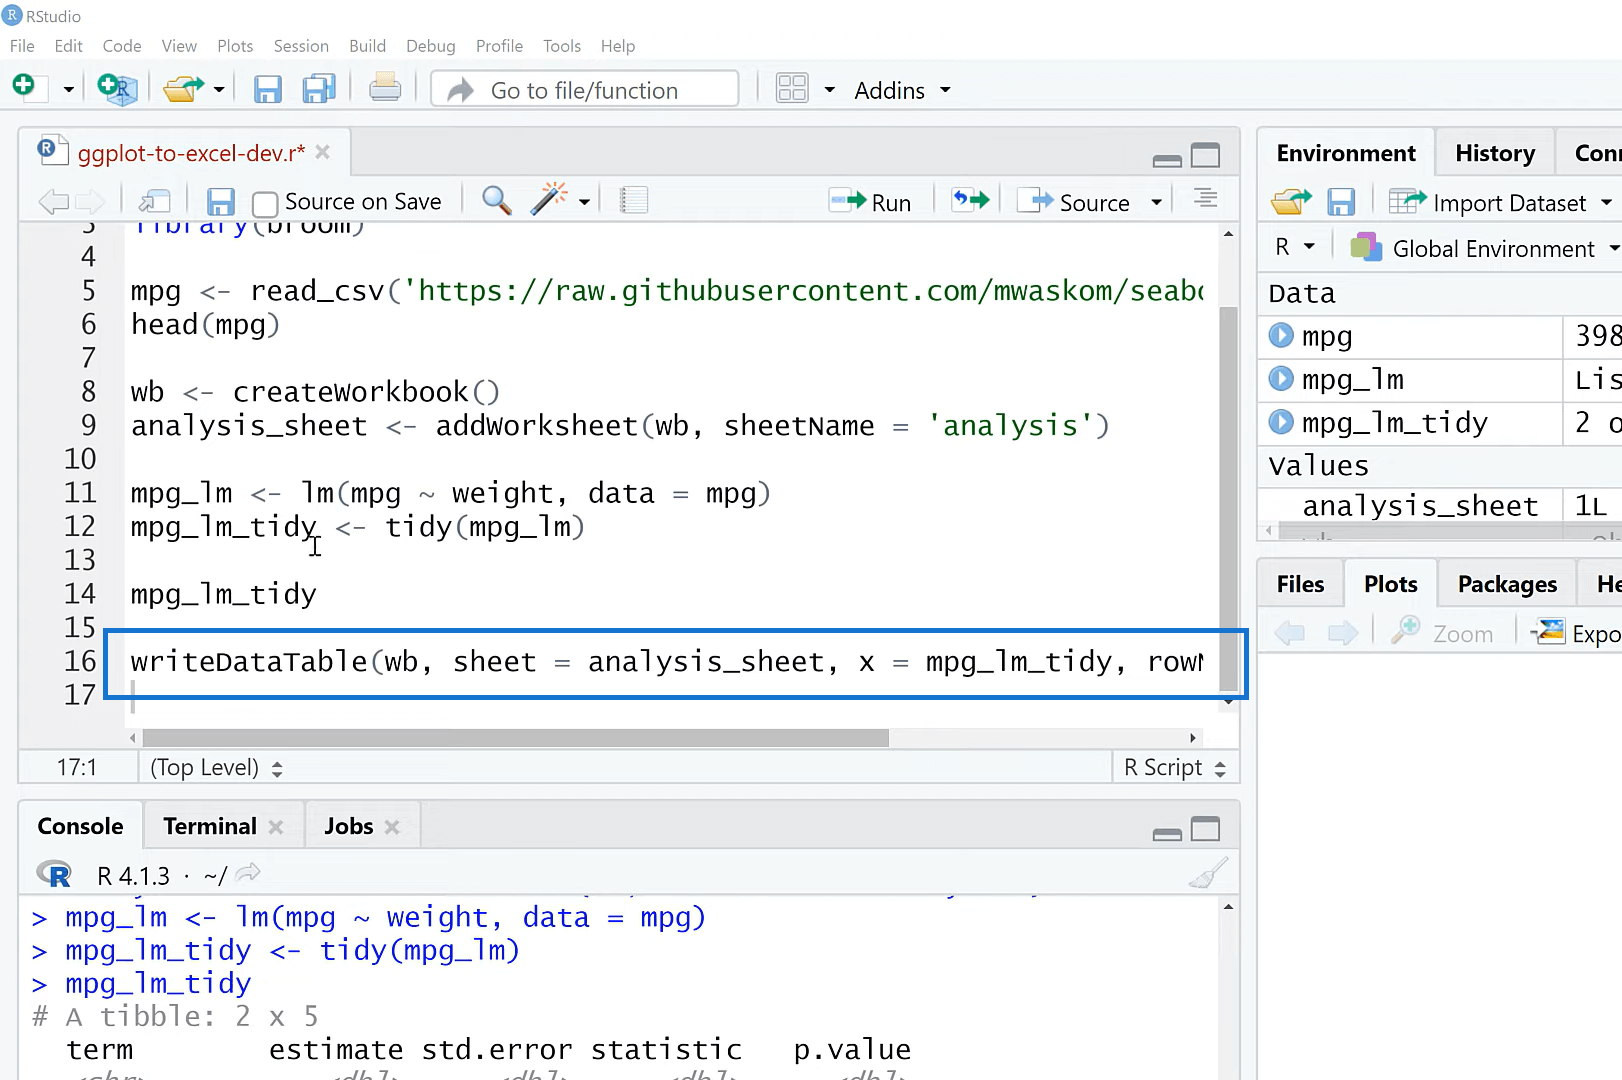Click the Code Tools magic wand icon
This screenshot has height=1080, width=1622.
(548, 199)
